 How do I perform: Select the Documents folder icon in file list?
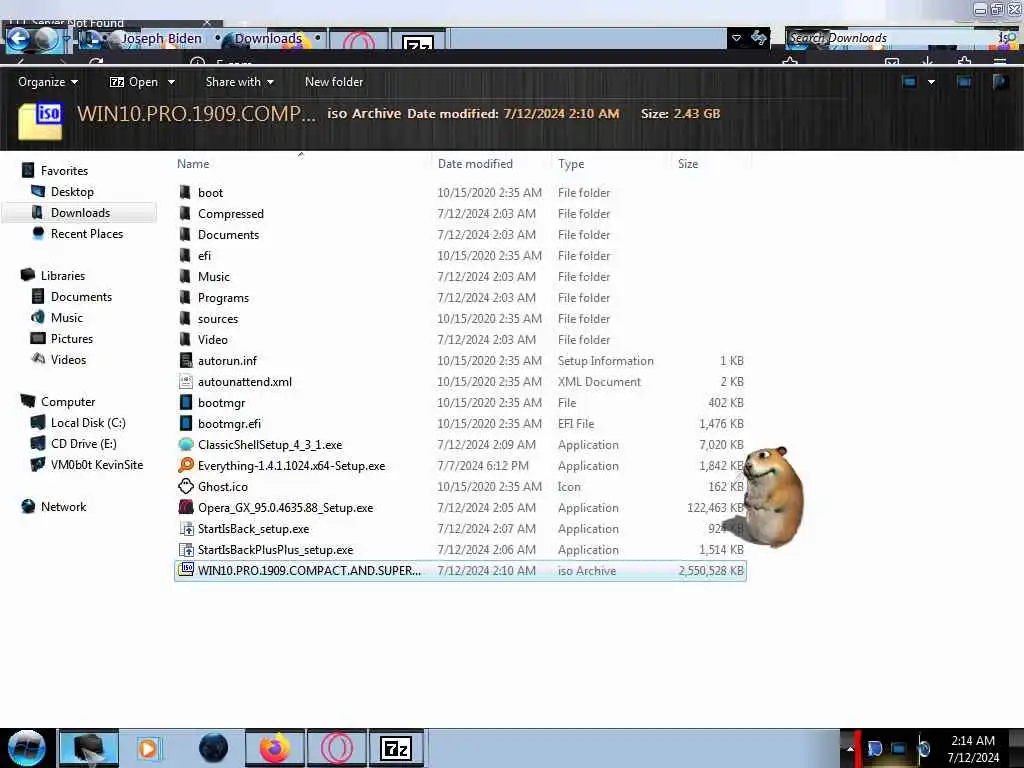point(185,234)
